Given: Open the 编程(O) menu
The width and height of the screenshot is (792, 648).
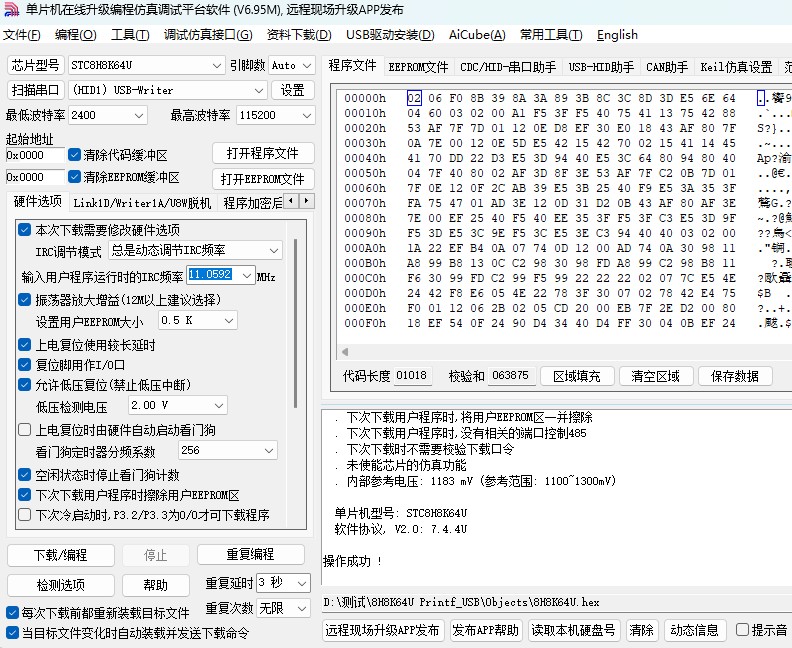Looking at the screenshot, I should (x=75, y=35).
